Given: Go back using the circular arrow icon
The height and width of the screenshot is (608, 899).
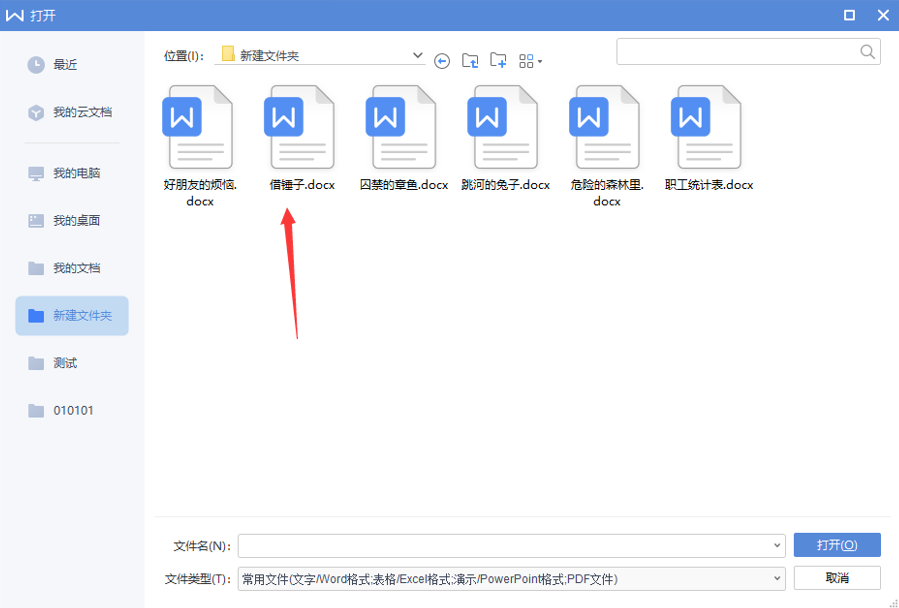Looking at the screenshot, I should [x=441, y=61].
